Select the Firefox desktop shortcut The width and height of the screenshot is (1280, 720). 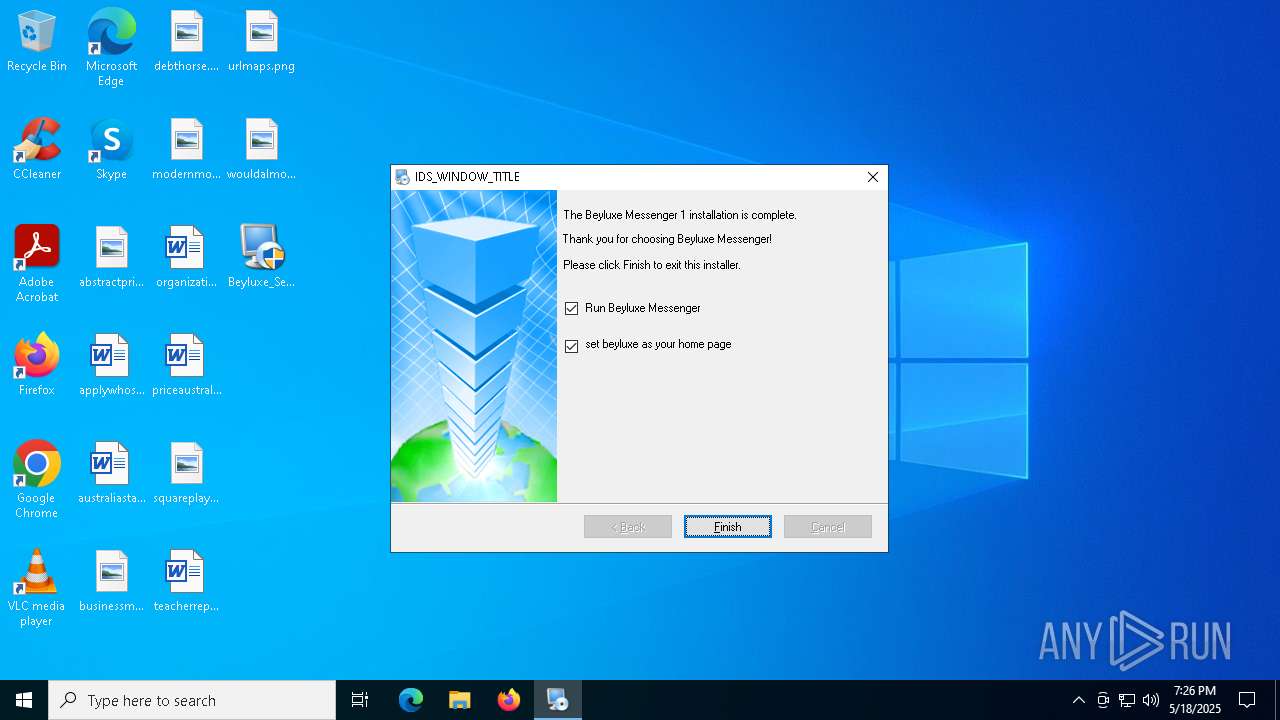coord(37,366)
